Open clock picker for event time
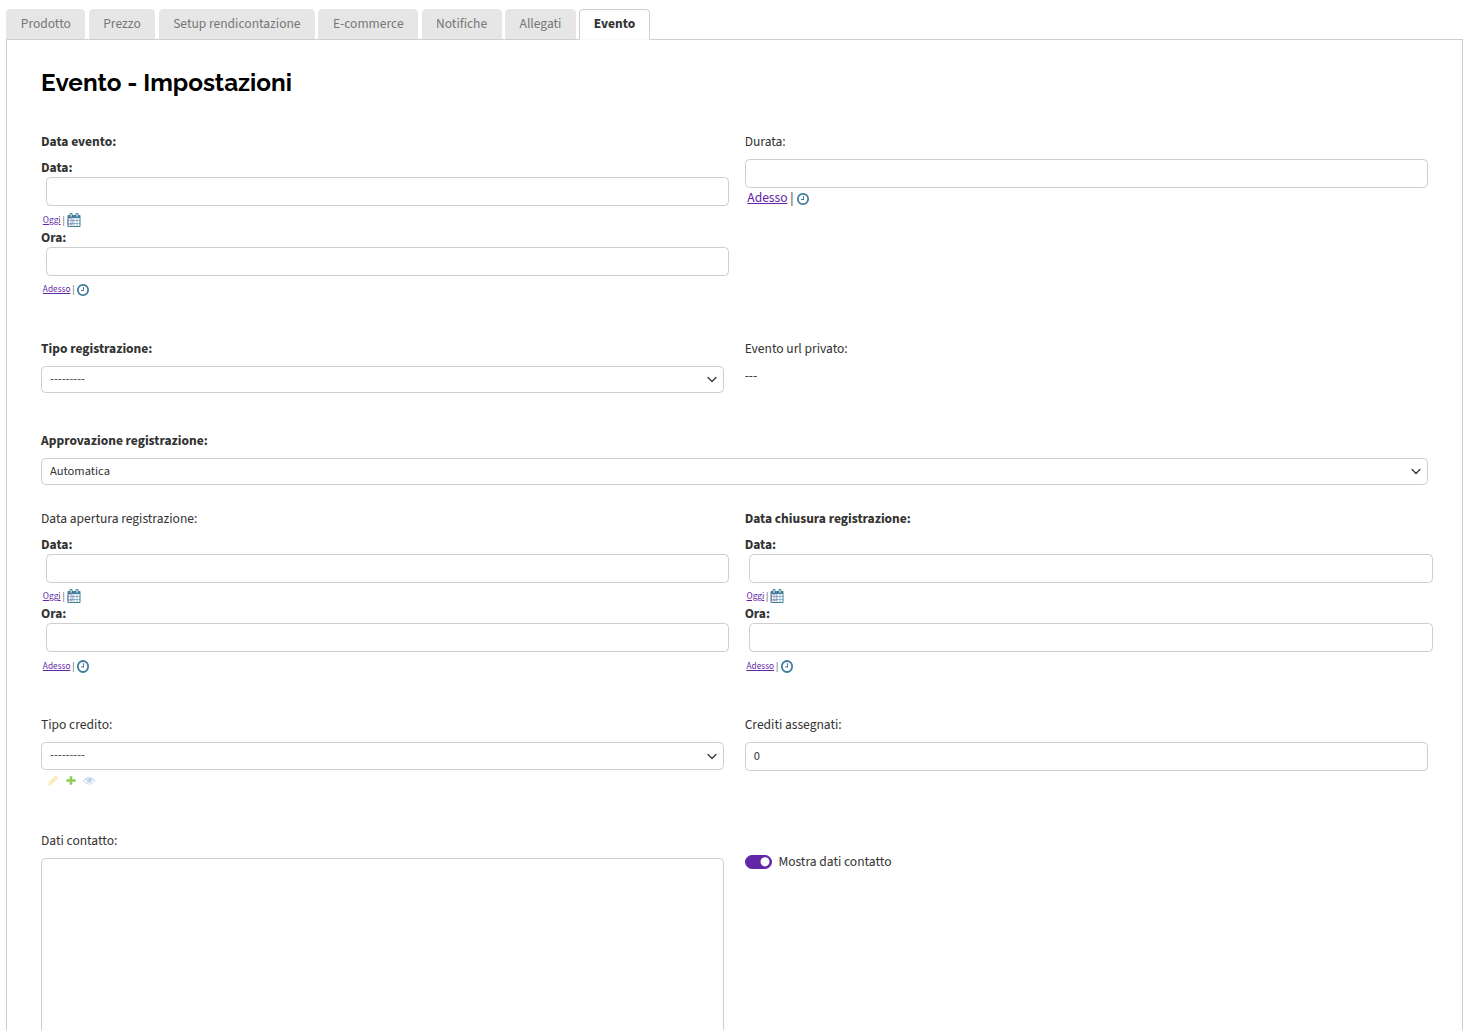 click(x=83, y=290)
